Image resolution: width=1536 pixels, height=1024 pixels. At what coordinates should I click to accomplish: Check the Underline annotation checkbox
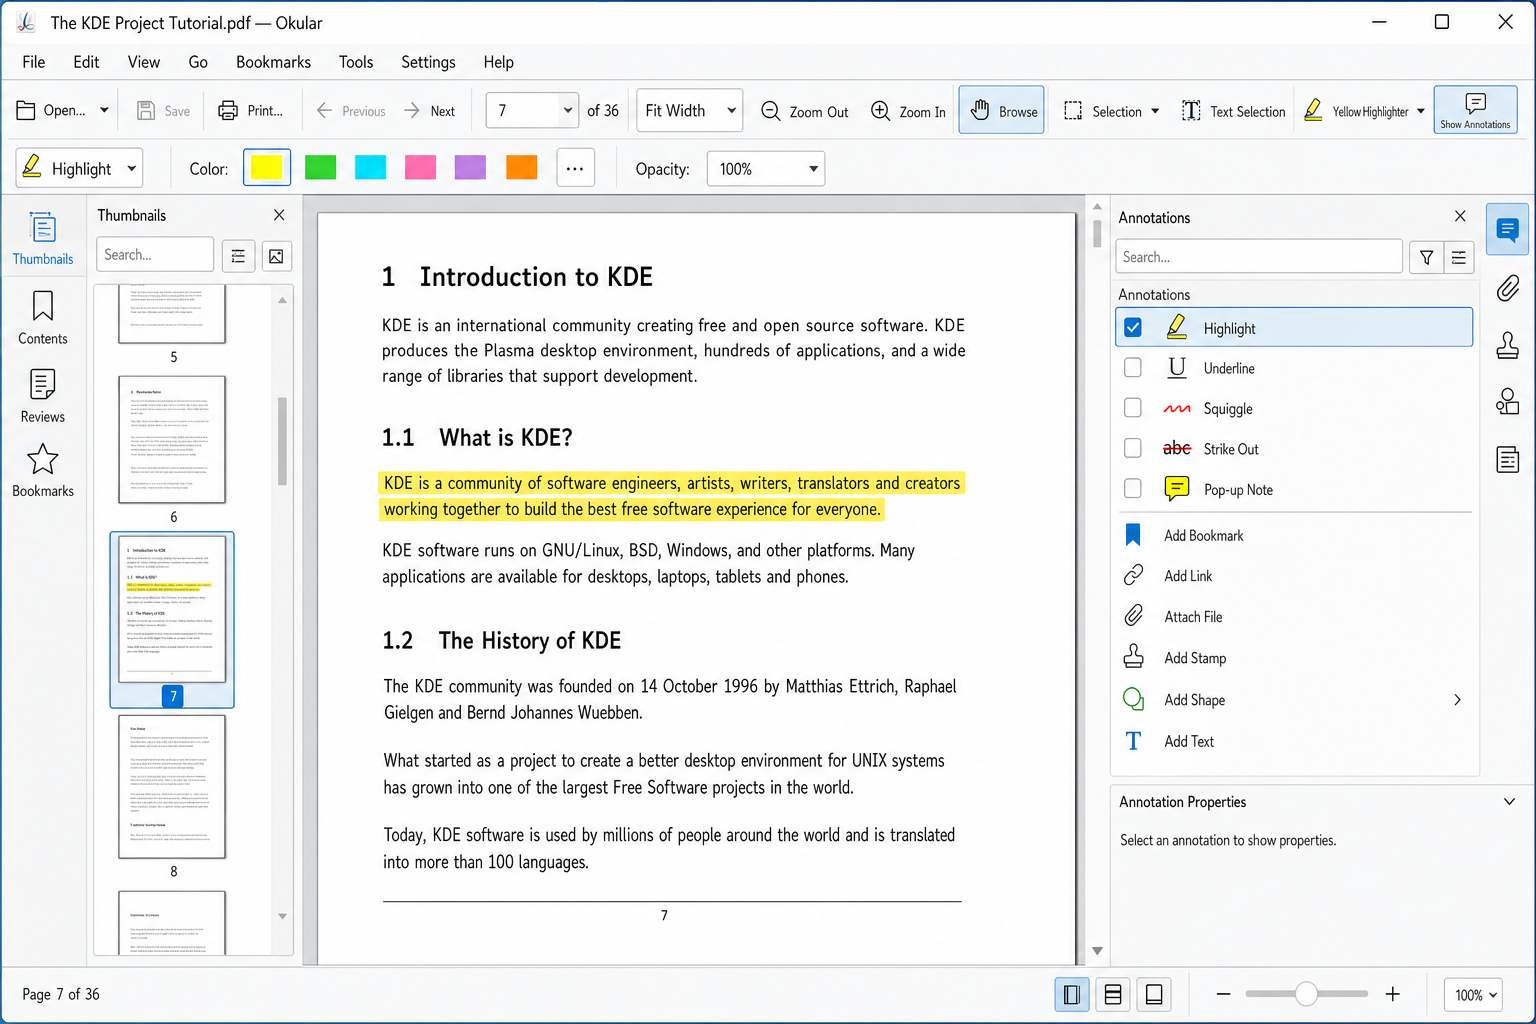coord(1133,368)
